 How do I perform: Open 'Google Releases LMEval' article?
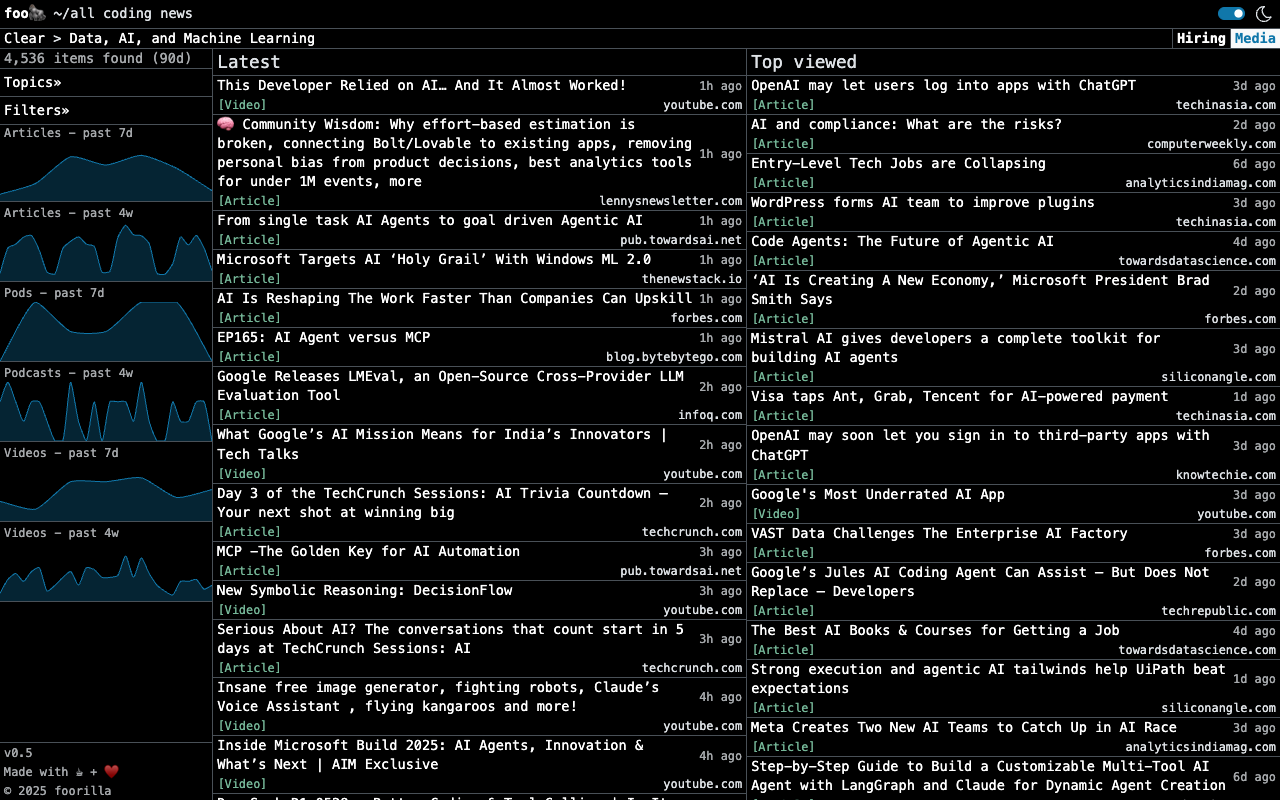450,386
